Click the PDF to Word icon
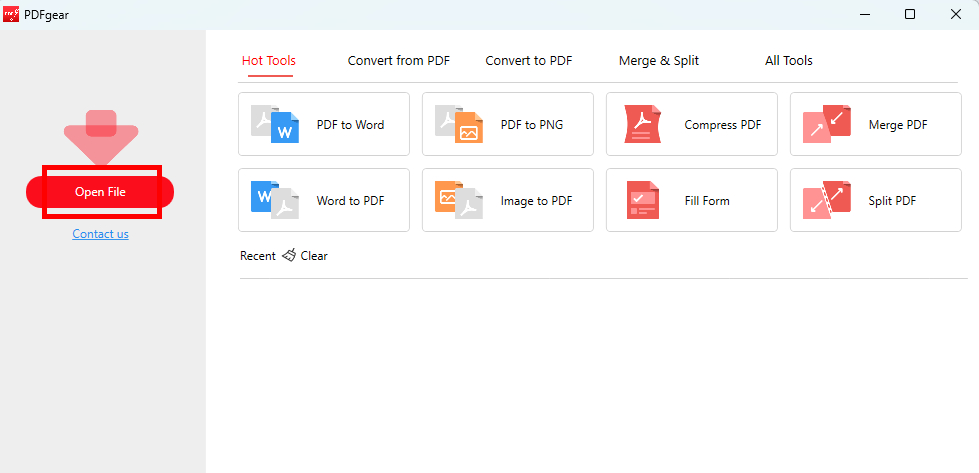979x473 pixels. [x=275, y=124]
